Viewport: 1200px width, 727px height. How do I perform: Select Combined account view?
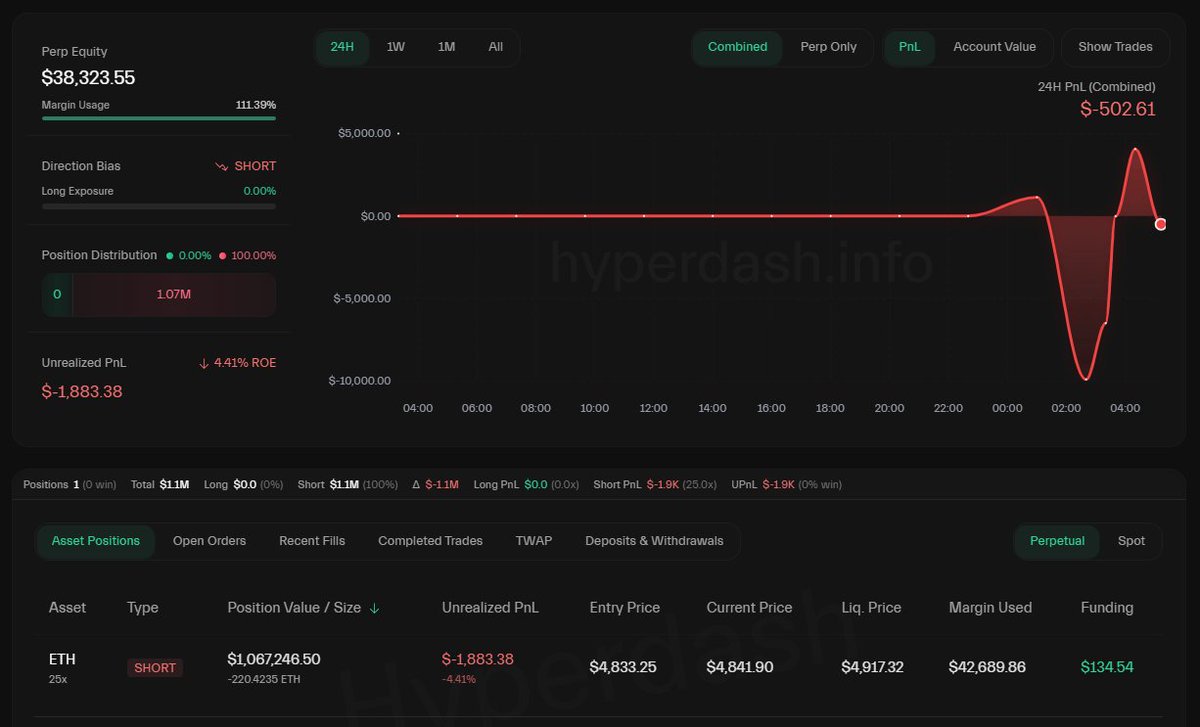pos(737,47)
